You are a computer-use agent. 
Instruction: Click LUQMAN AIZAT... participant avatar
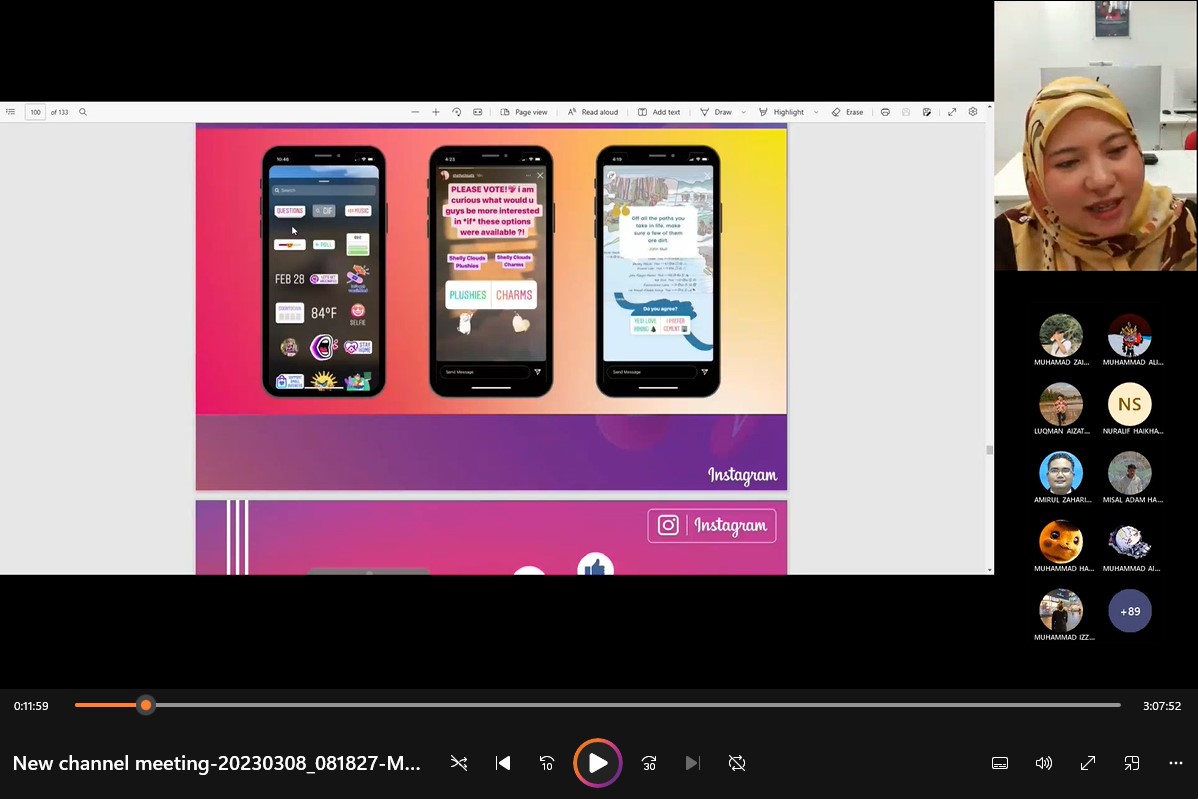[x=1061, y=403]
